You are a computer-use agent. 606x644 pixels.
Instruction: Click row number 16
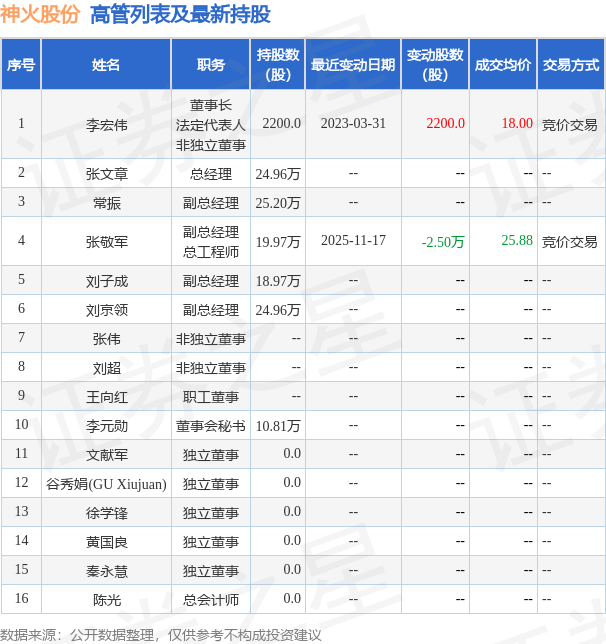click(21, 598)
